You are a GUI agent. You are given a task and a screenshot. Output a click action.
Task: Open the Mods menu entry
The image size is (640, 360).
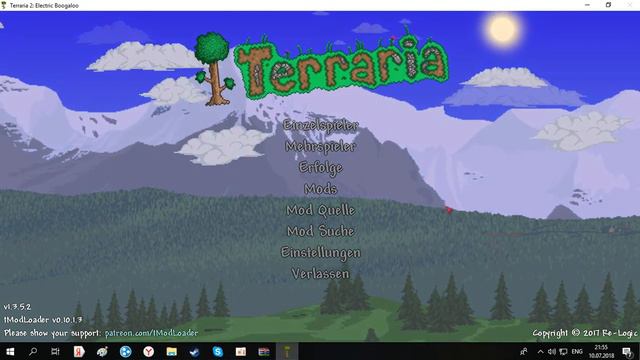[x=320, y=189]
